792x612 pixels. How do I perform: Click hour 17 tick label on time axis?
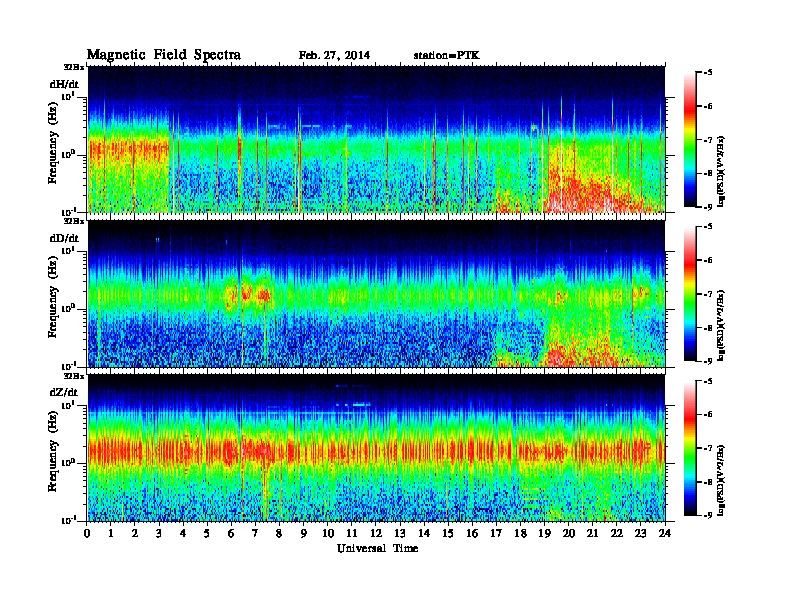[x=497, y=533]
